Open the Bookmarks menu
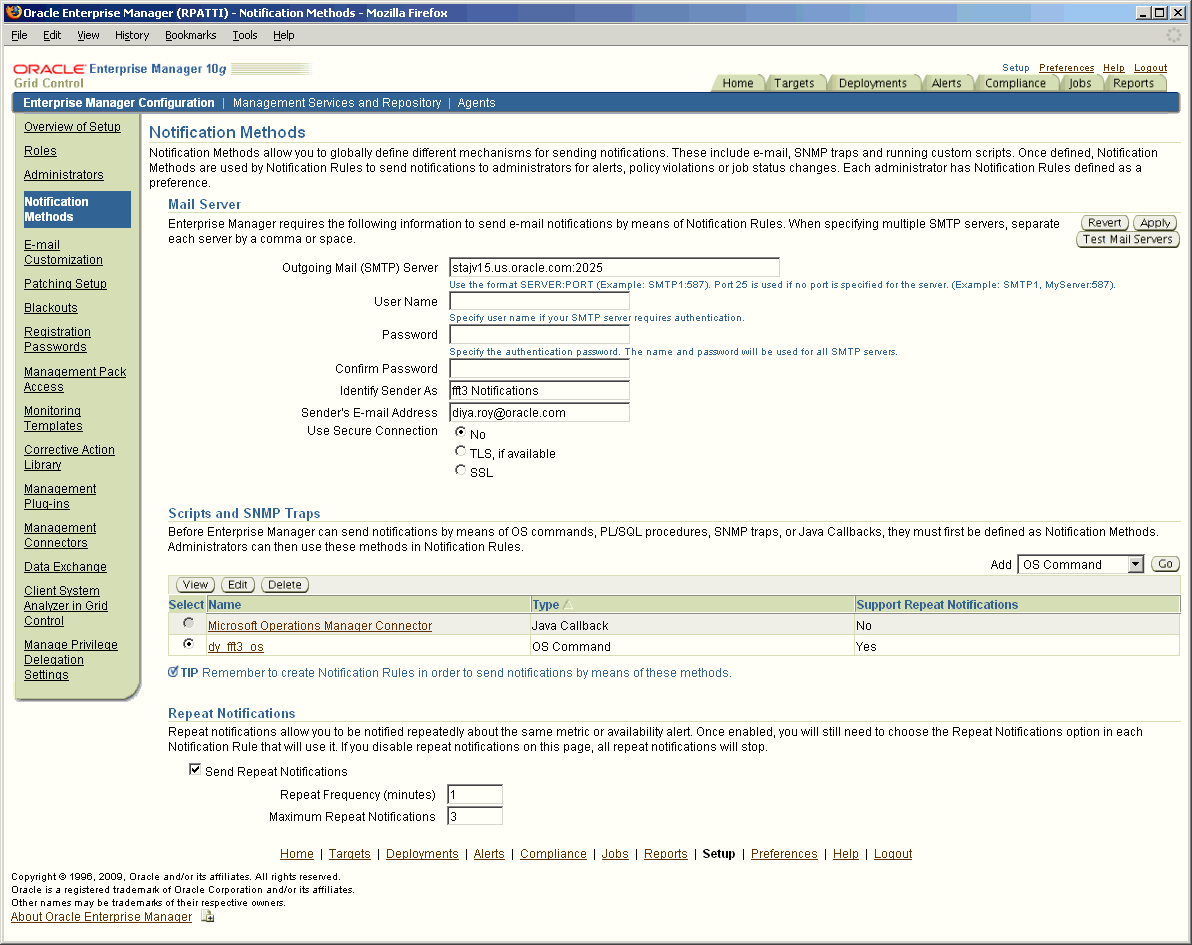The height and width of the screenshot is (945, 1192). click(x=190, y=35)
